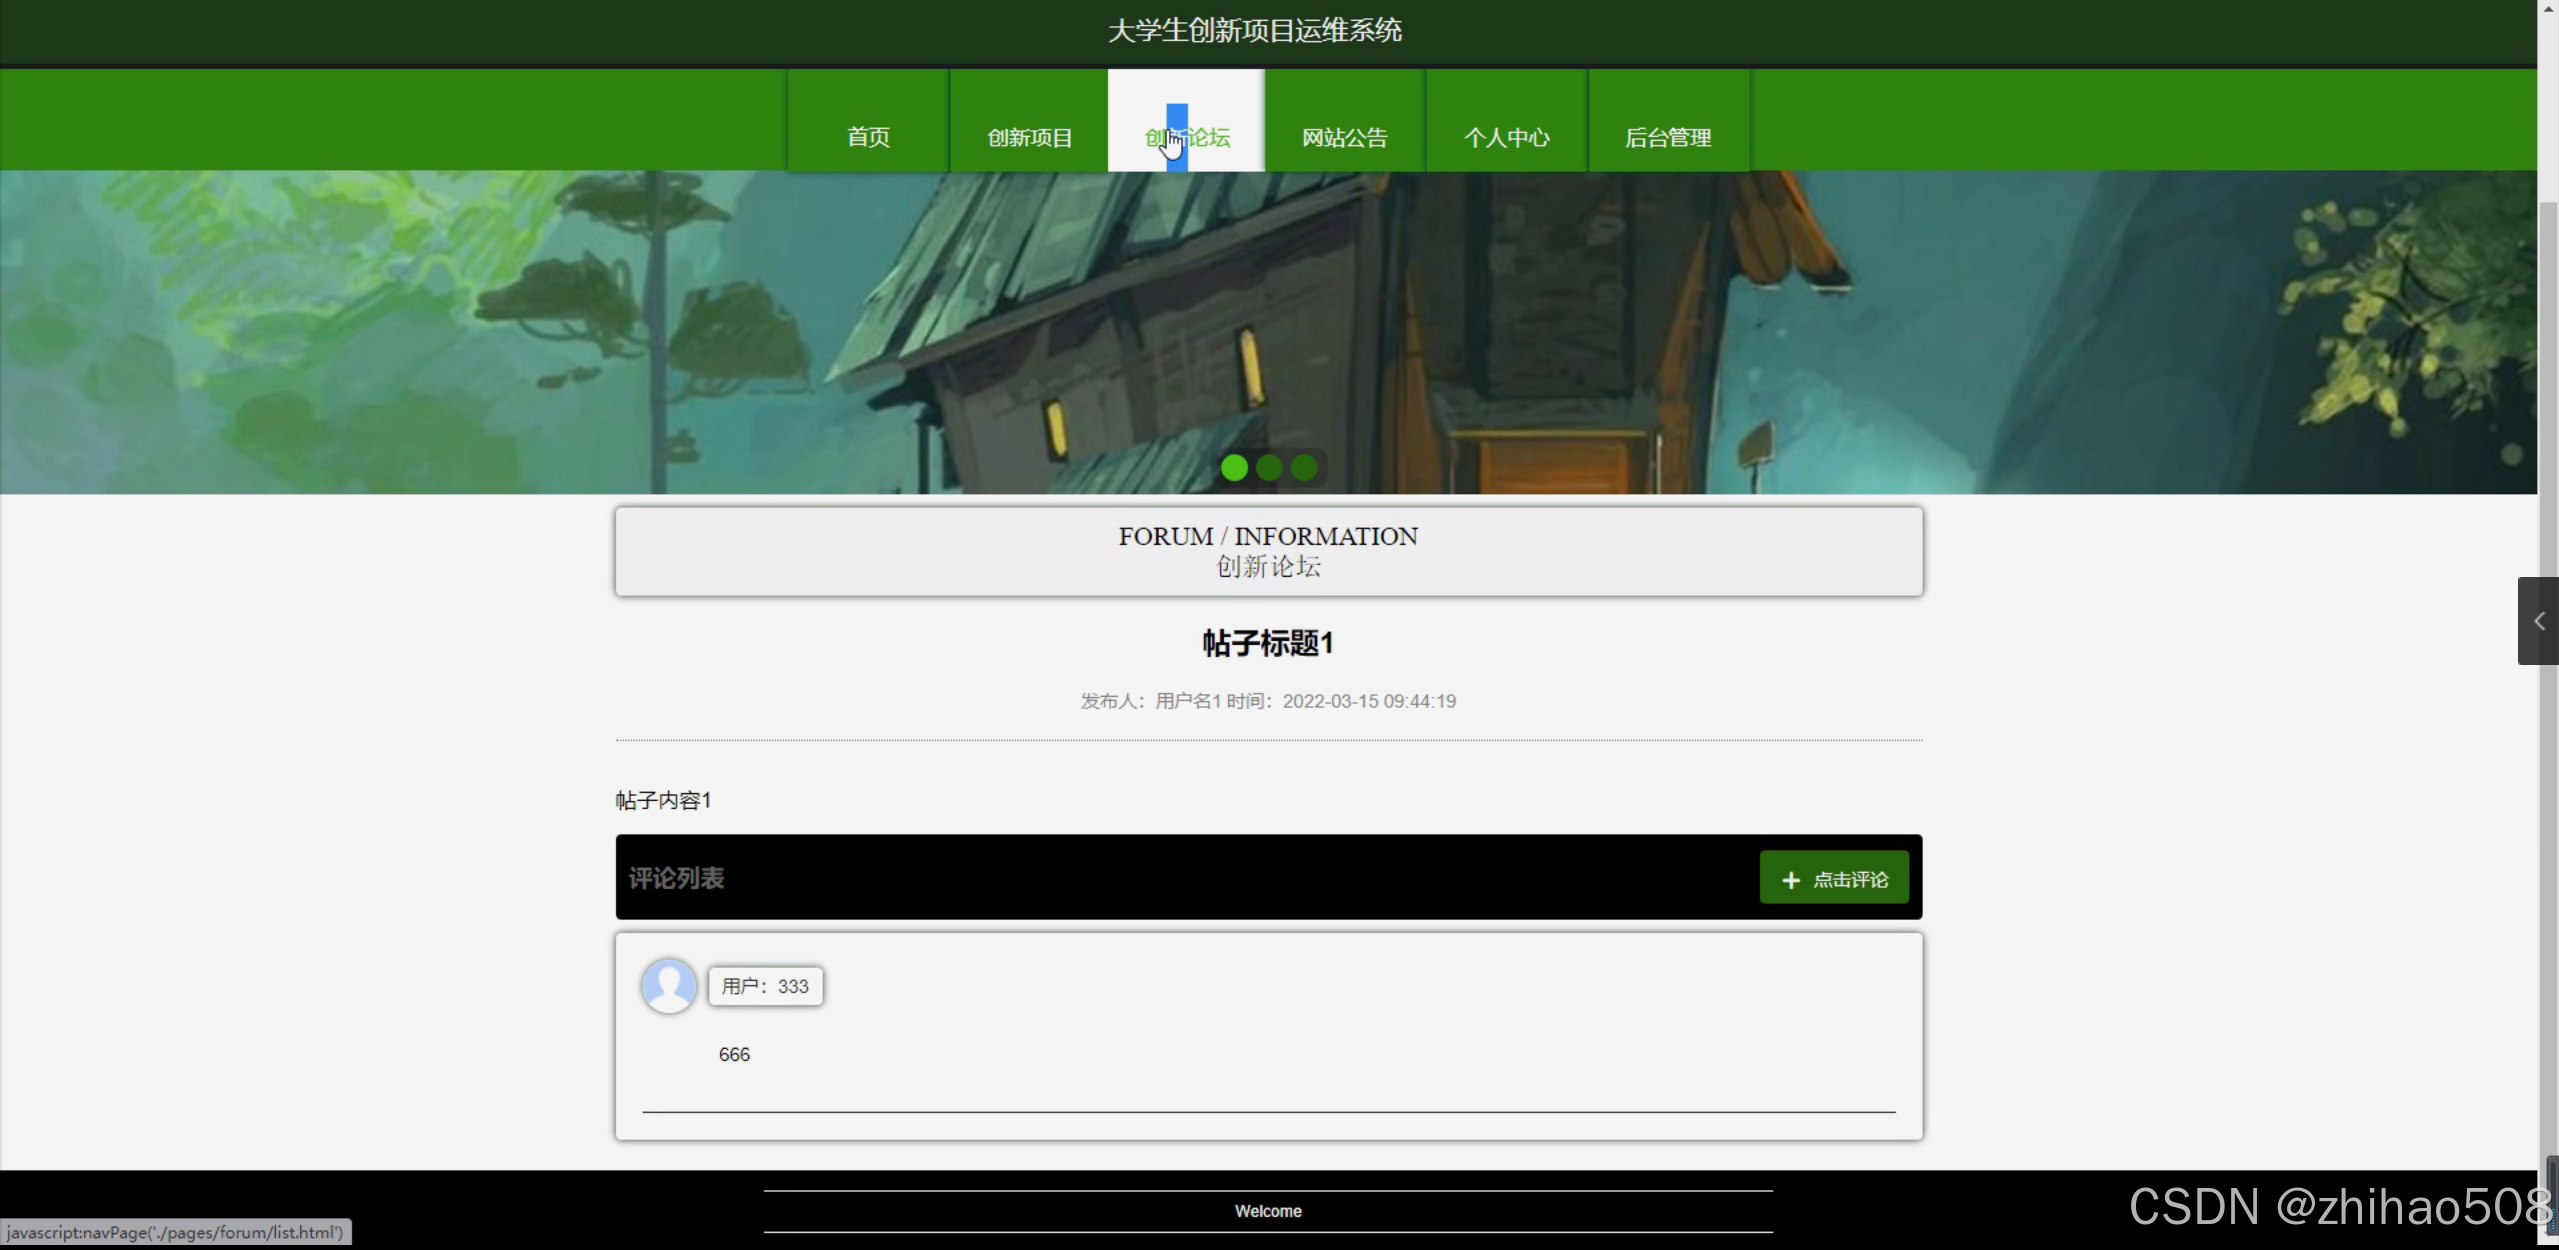Click the commenter's avatar icon
Viewport: 2559px width, 1250px height.
pyautogui.click(x=668, y=986)
